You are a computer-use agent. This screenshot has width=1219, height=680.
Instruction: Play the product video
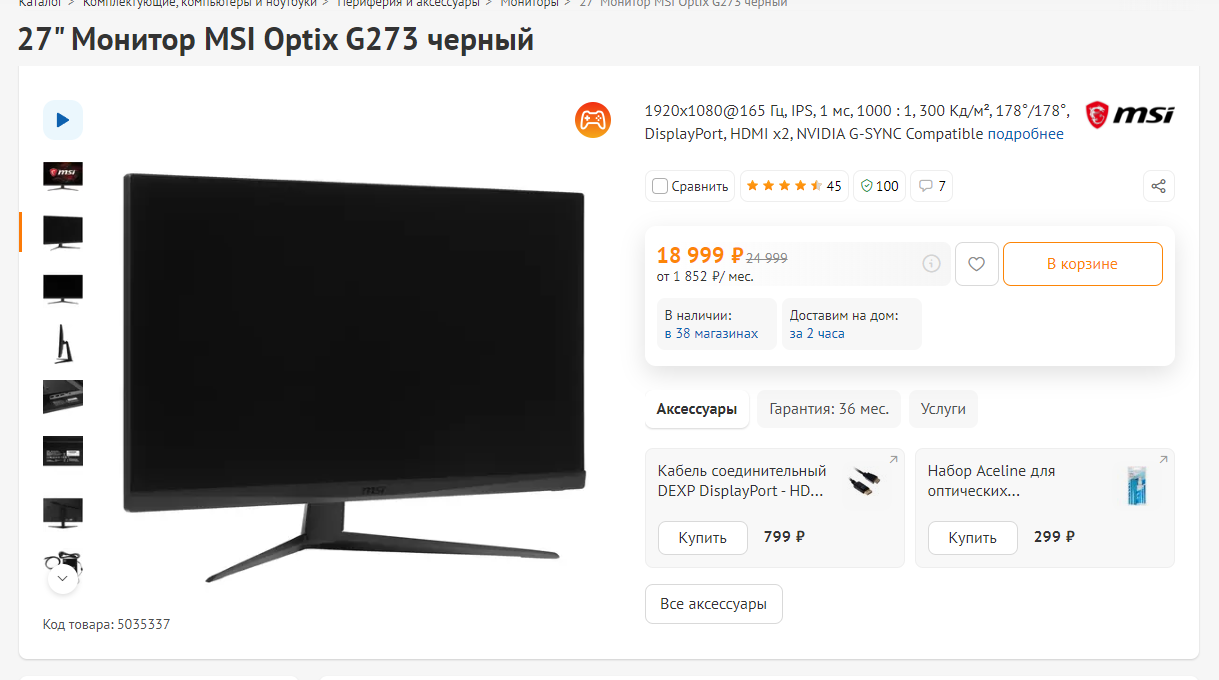pyautogui.click(x=63, y=120)
